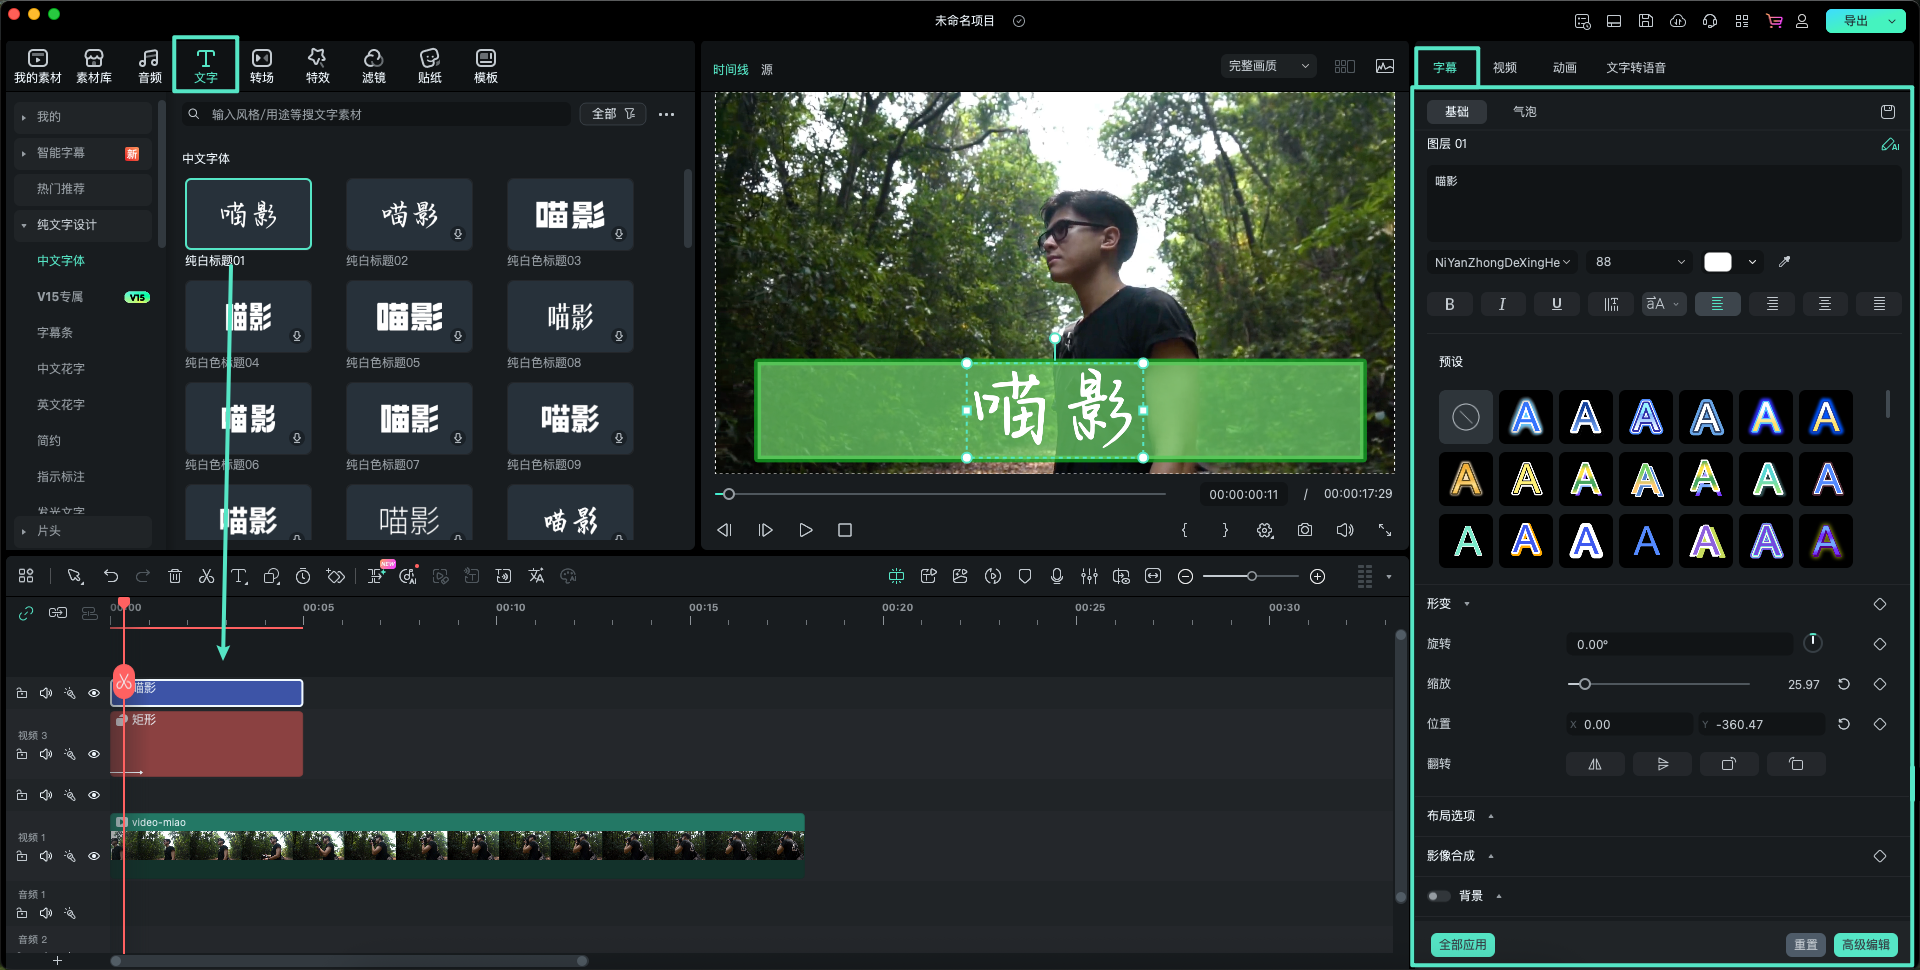This screenshot has height=970, width=1920.
Task: Play the preview video
Action: tap(805, 530)
